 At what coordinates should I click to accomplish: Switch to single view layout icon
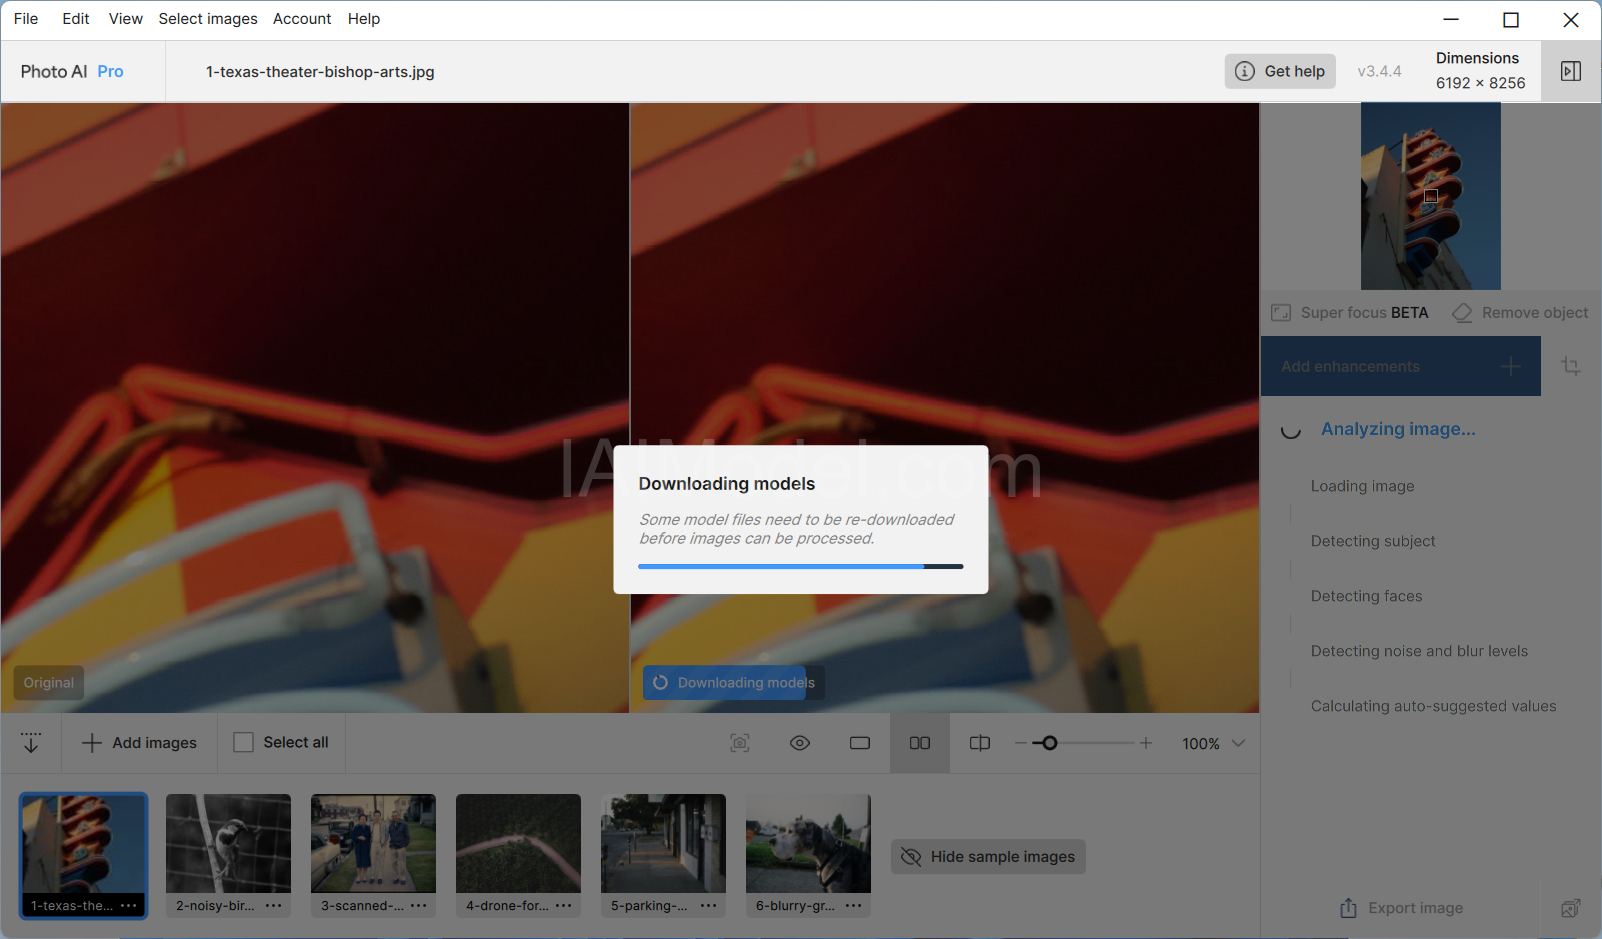[860, 743]
